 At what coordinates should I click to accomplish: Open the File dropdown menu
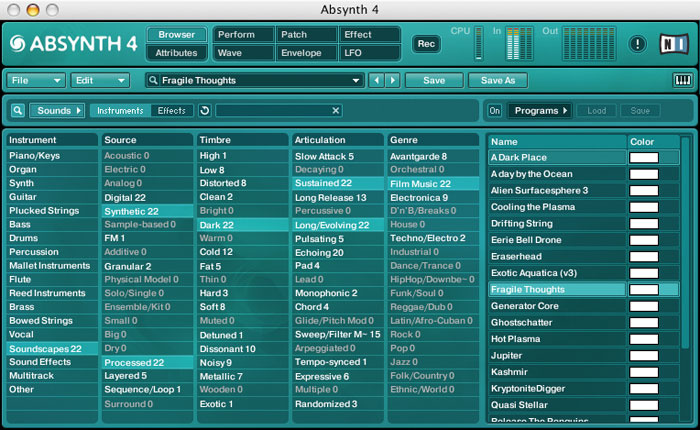pos(36,80)
